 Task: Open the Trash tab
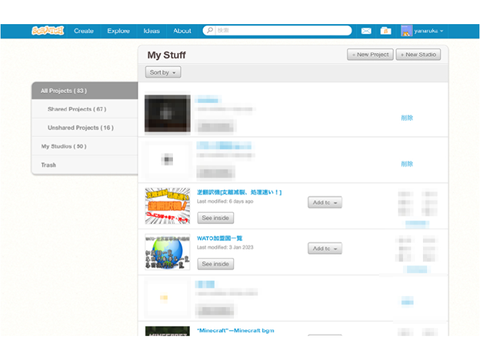[x=85, y=165]
